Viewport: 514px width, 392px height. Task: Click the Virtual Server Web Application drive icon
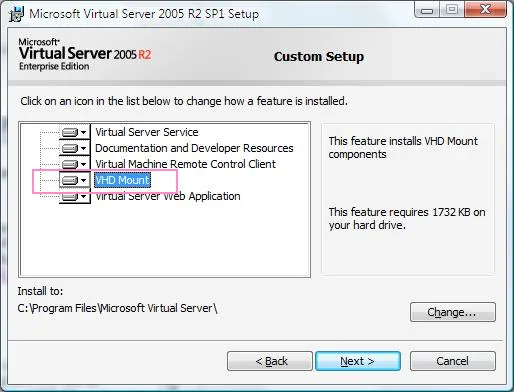[70, 196]
